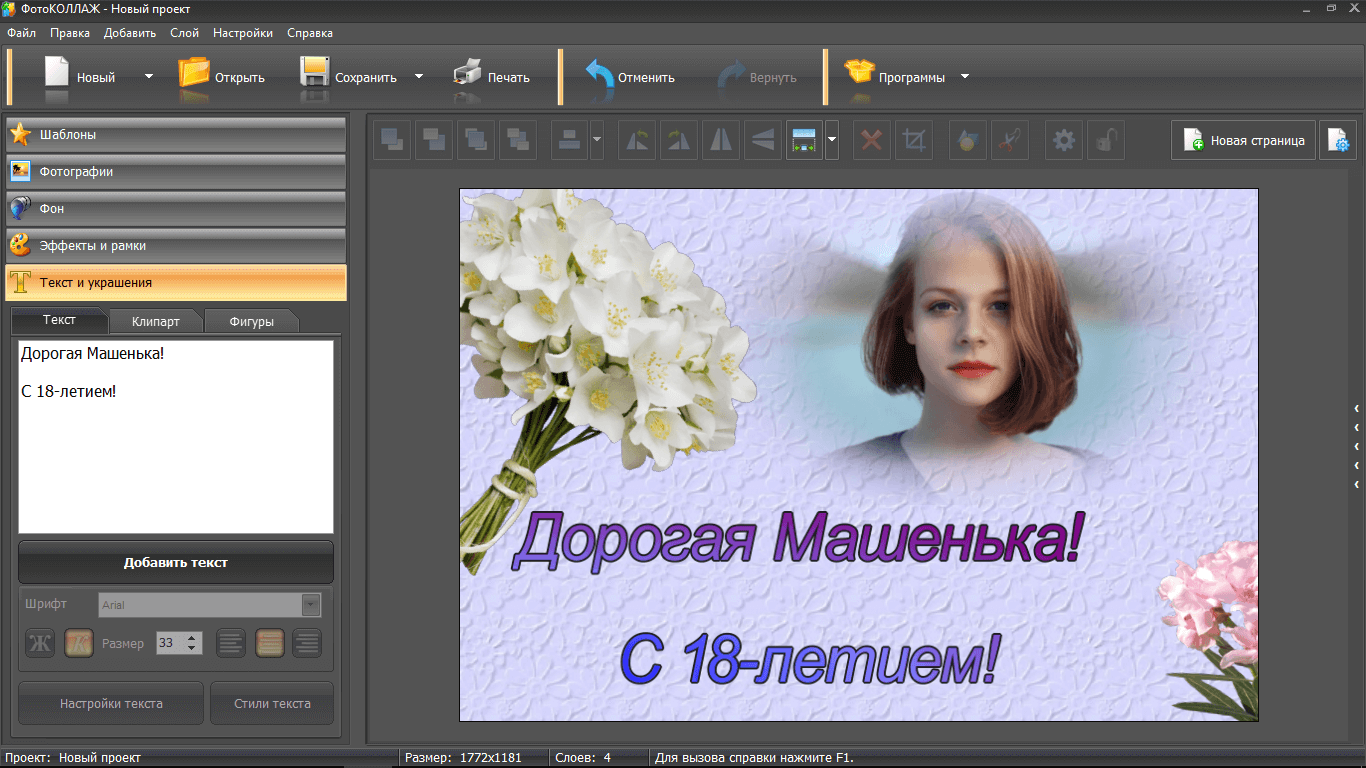The image size is (1366, 768).
Task: Increase the Размер font size with up arrow
Action: coord(193,638)
